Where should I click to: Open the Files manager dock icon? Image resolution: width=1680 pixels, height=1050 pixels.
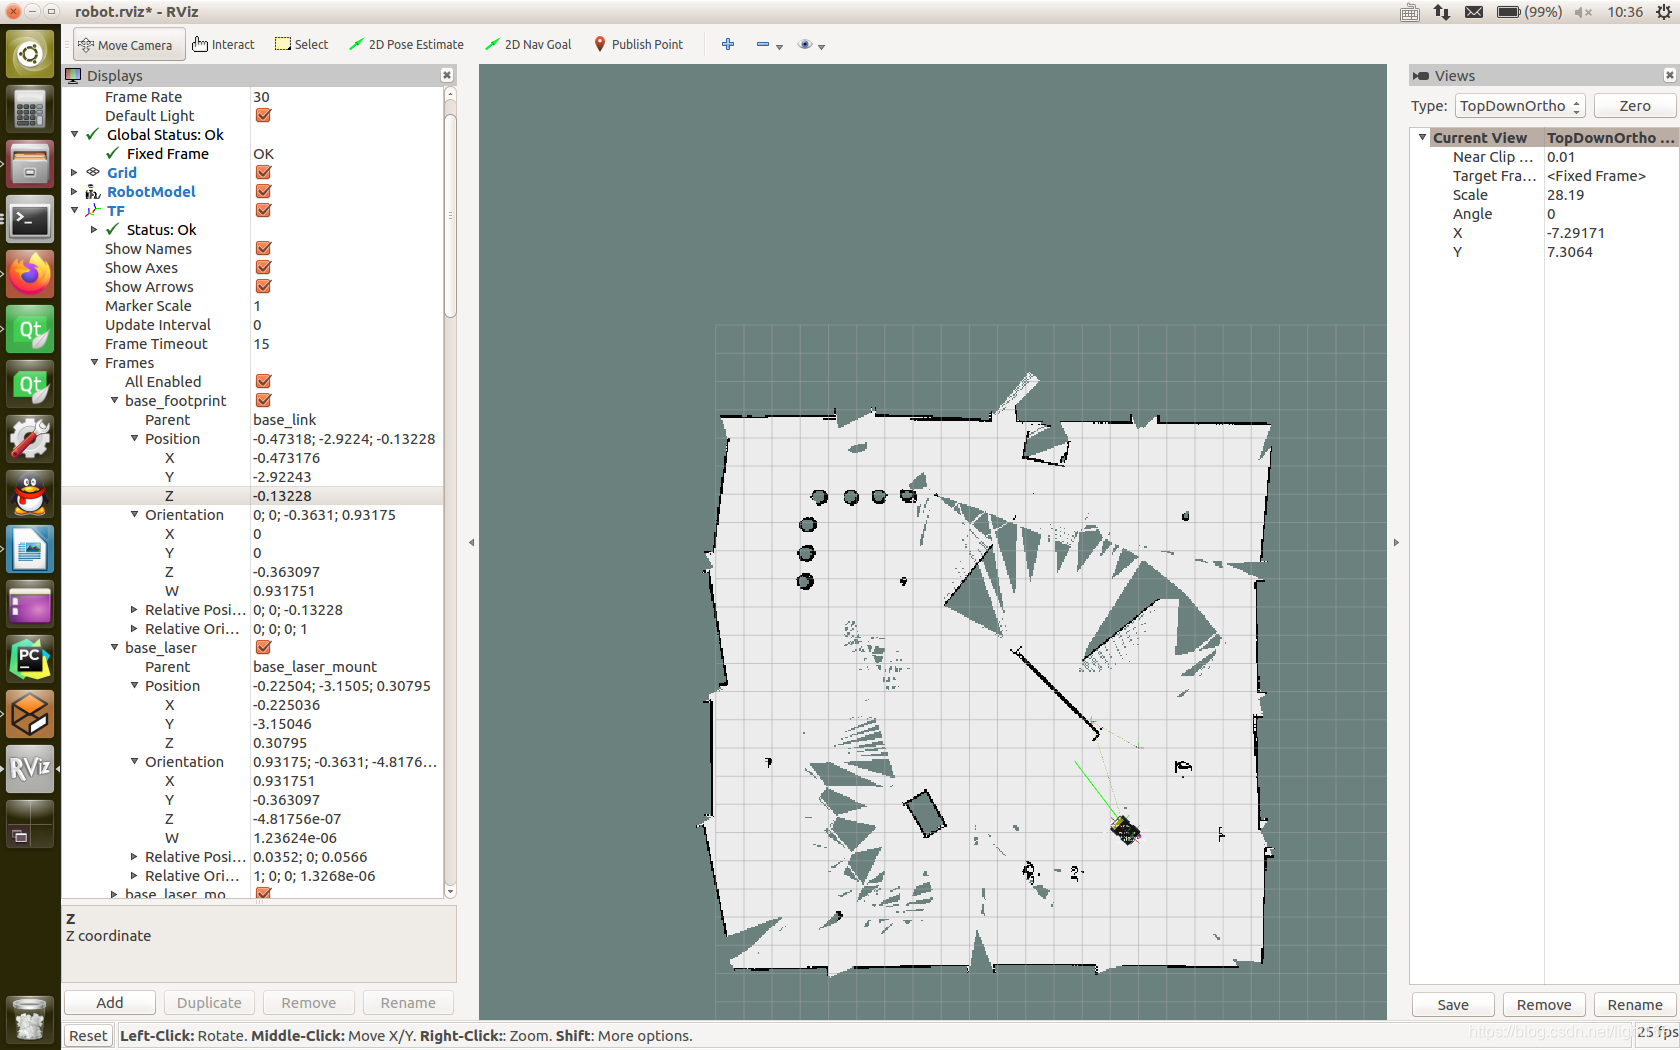coord(30,164)
